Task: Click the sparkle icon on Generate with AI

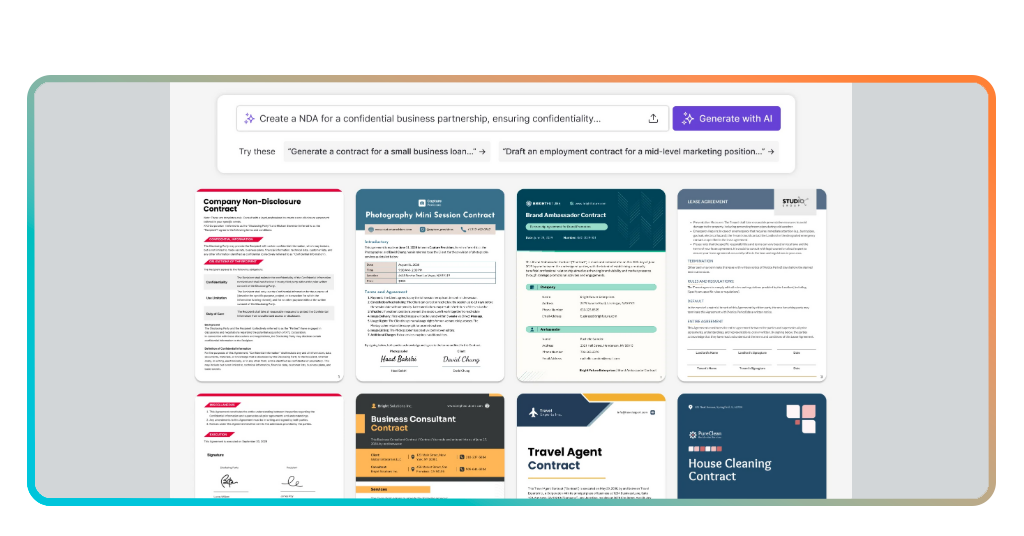Action: click(687, 118)
